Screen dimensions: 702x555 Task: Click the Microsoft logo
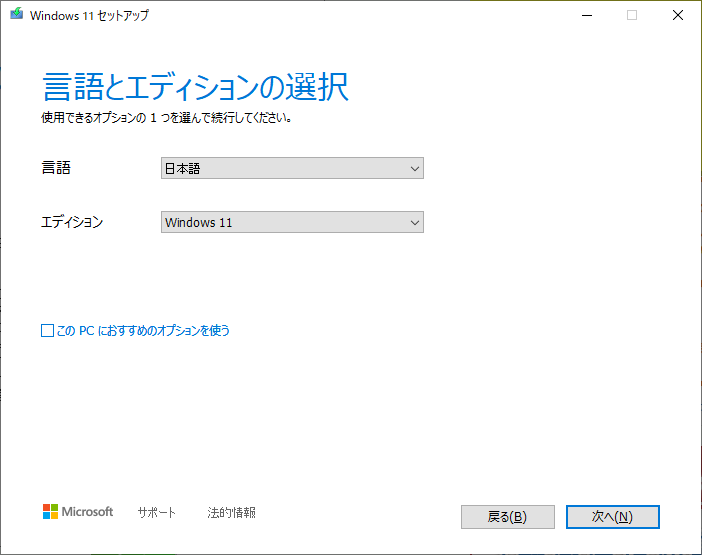click(x=78, y=512)
